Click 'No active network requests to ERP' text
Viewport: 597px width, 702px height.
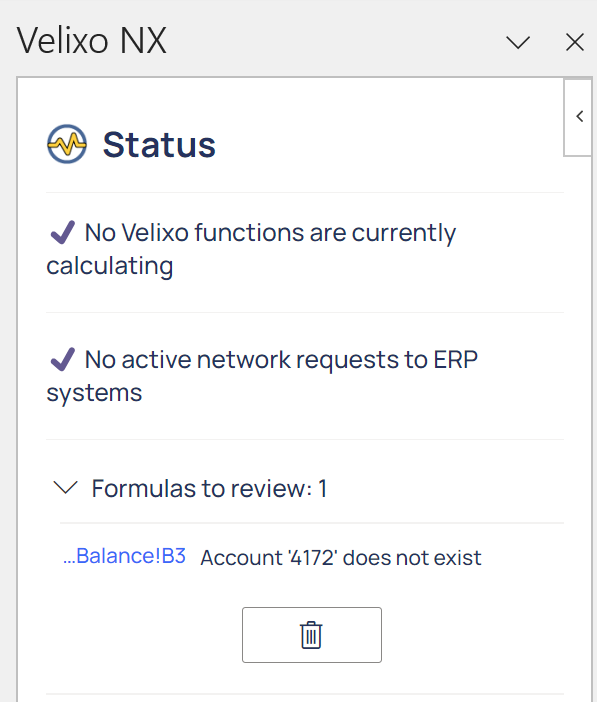281,360
